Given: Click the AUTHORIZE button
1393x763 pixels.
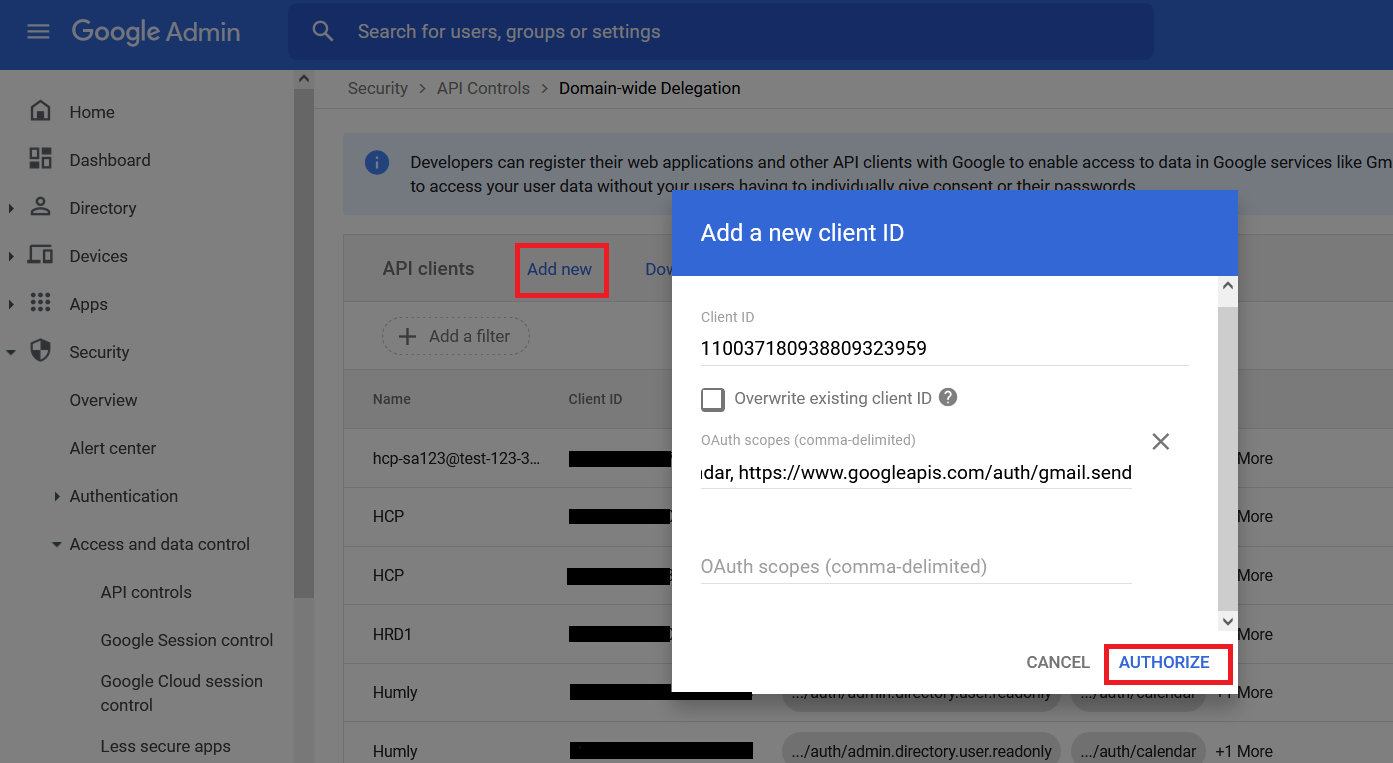Looking at the screenshot, I should point(1166,662).
